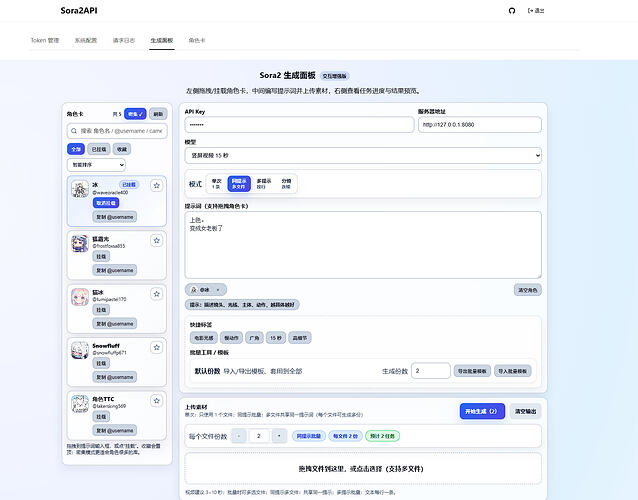This screenshot has height=500, width=638.
Task: Star the 角色TTC character card
Action: pos(157,401)
